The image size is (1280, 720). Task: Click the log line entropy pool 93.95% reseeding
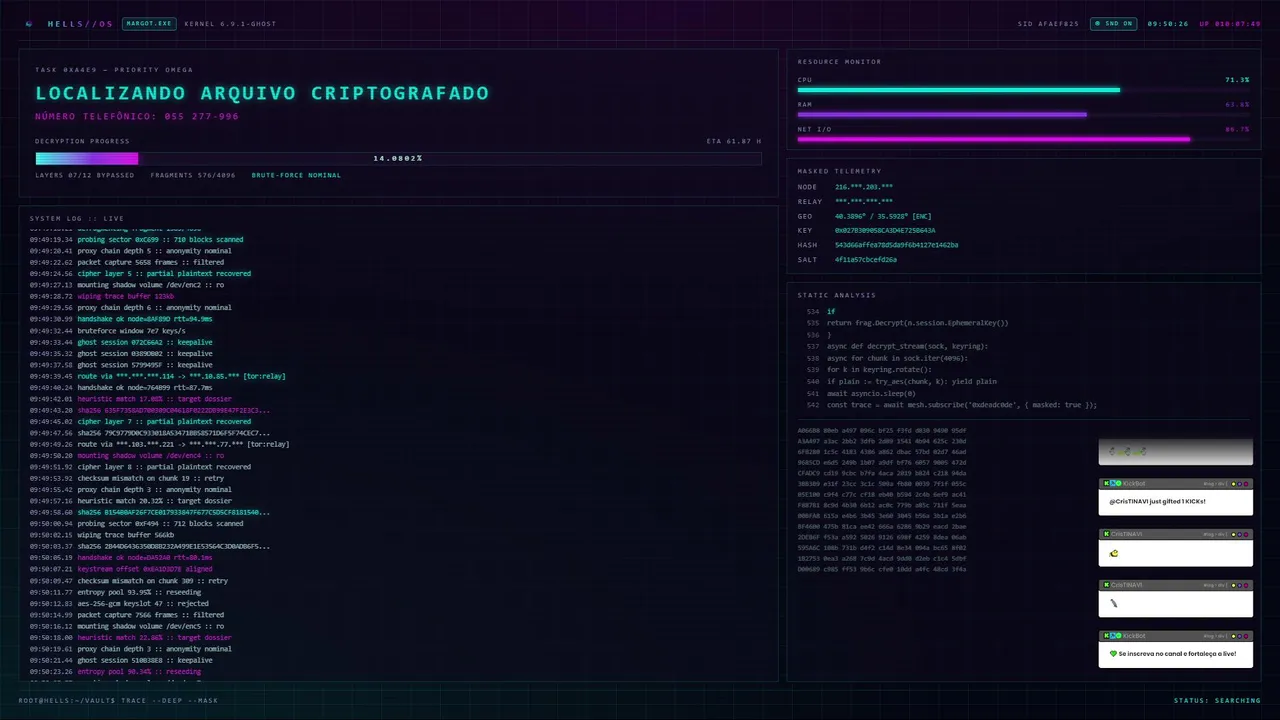coord(115,592)
